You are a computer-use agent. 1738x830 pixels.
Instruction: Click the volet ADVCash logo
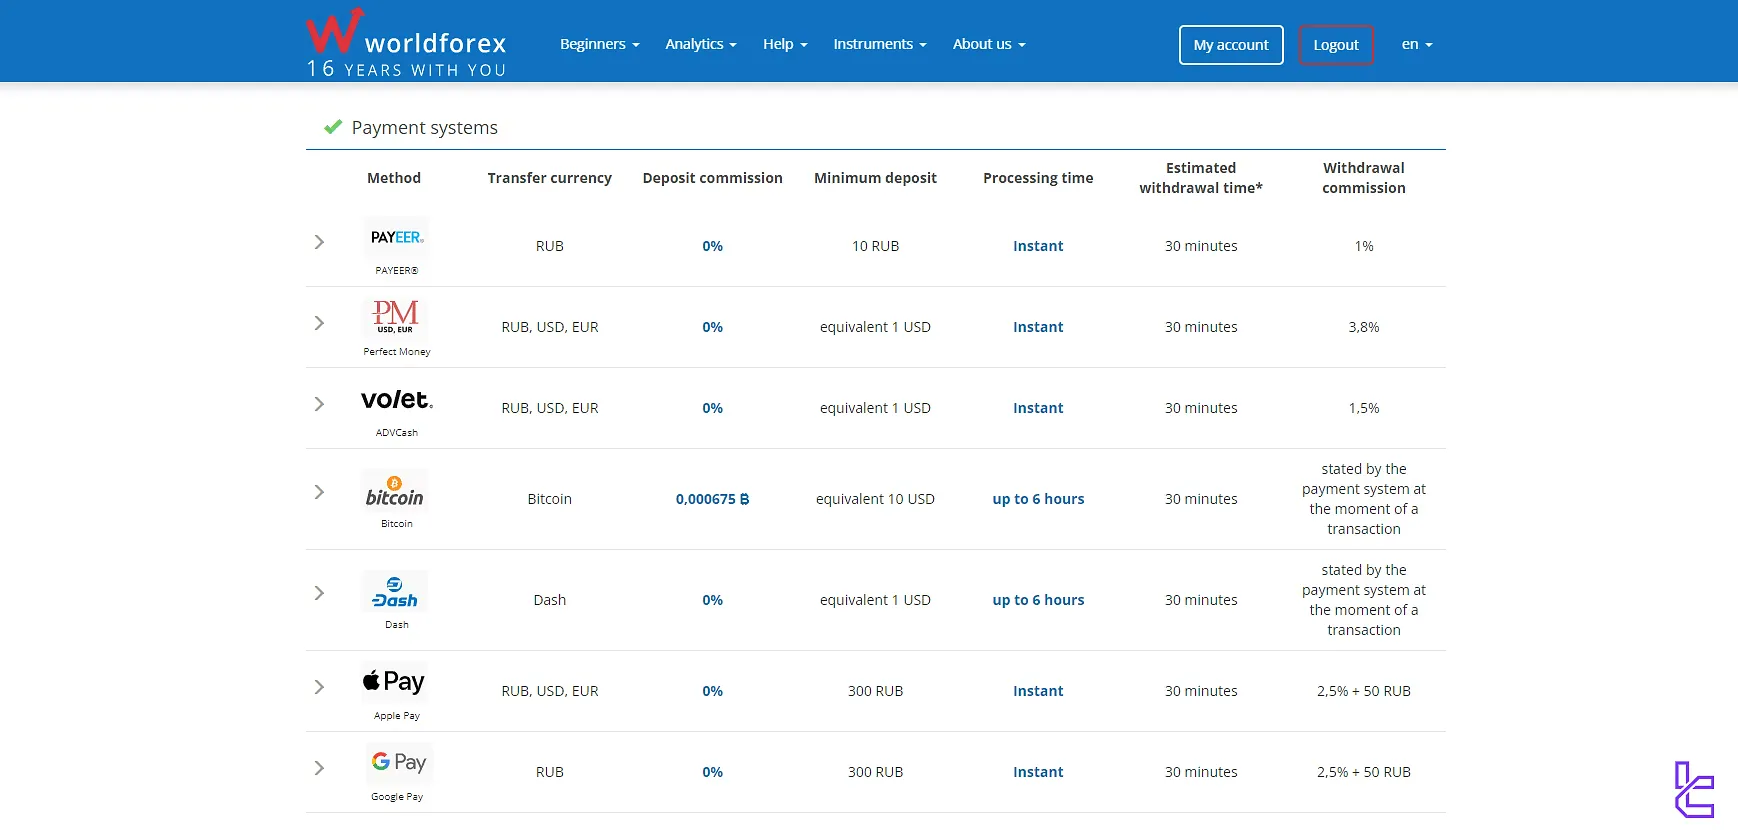point(397,400)
